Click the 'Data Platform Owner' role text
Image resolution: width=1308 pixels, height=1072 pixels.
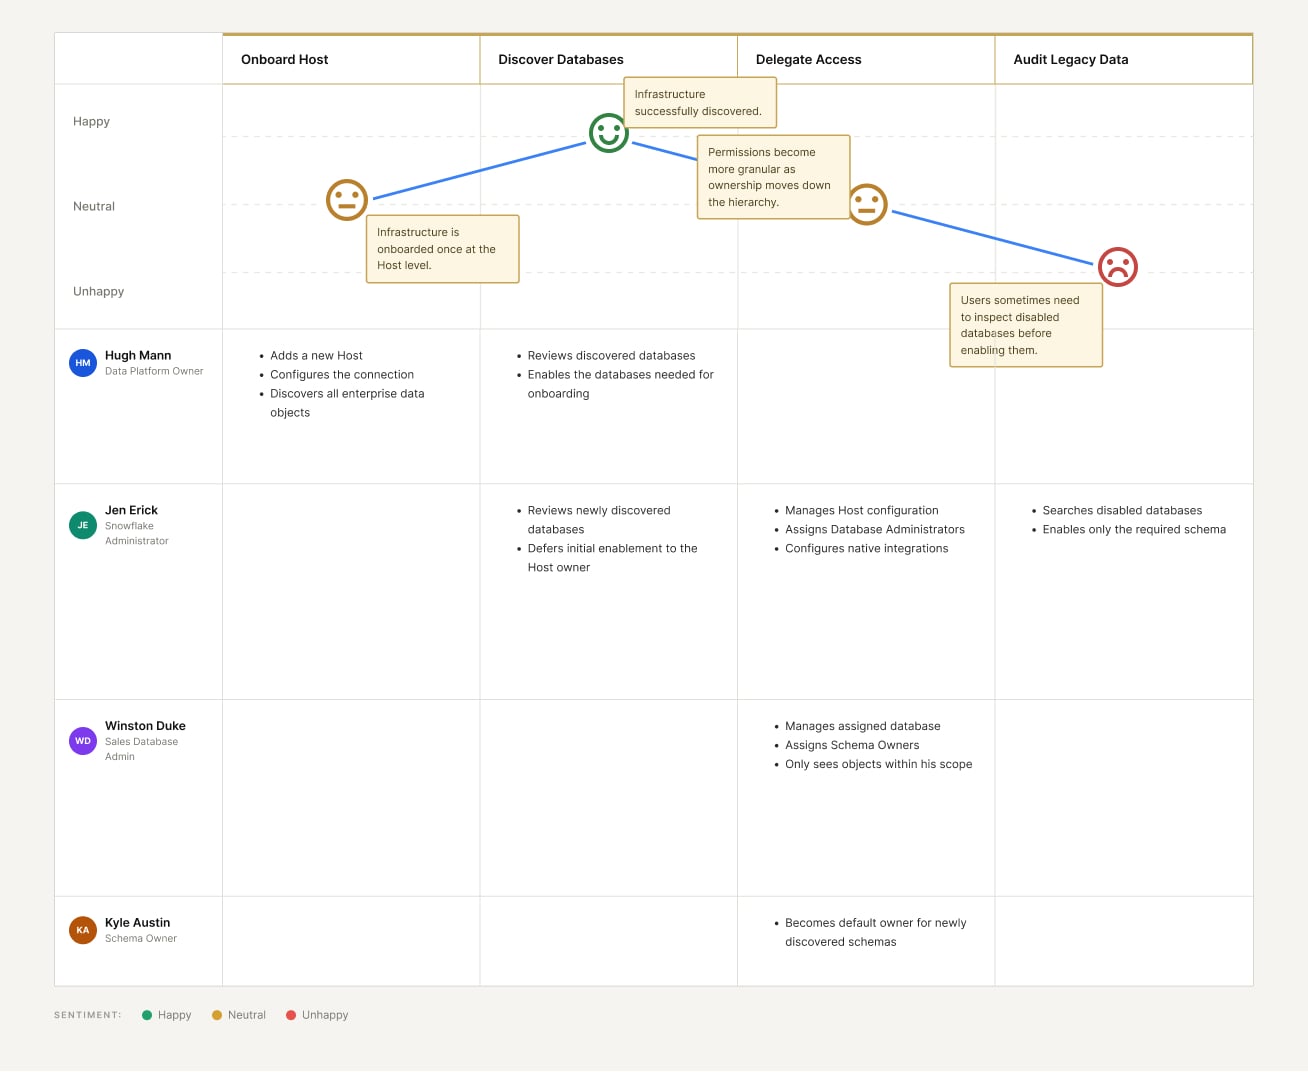click(x=154, y=371)
